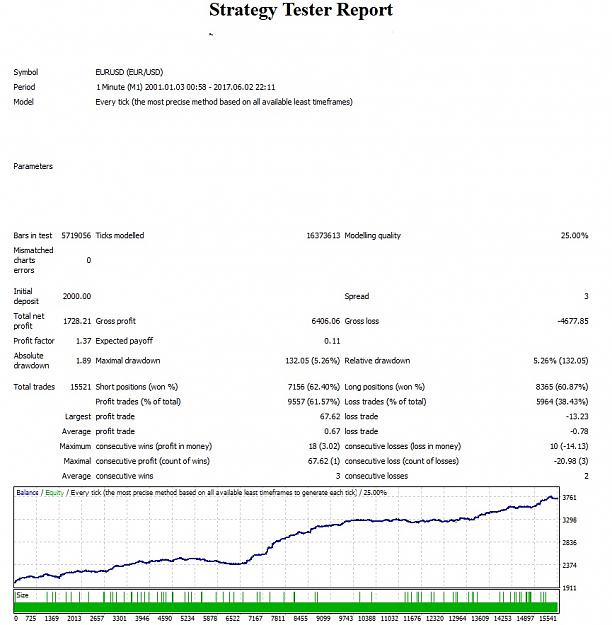Click largest loss trade value -13.23
Viewport: 612px width, 625px height.
pos(577,417)
